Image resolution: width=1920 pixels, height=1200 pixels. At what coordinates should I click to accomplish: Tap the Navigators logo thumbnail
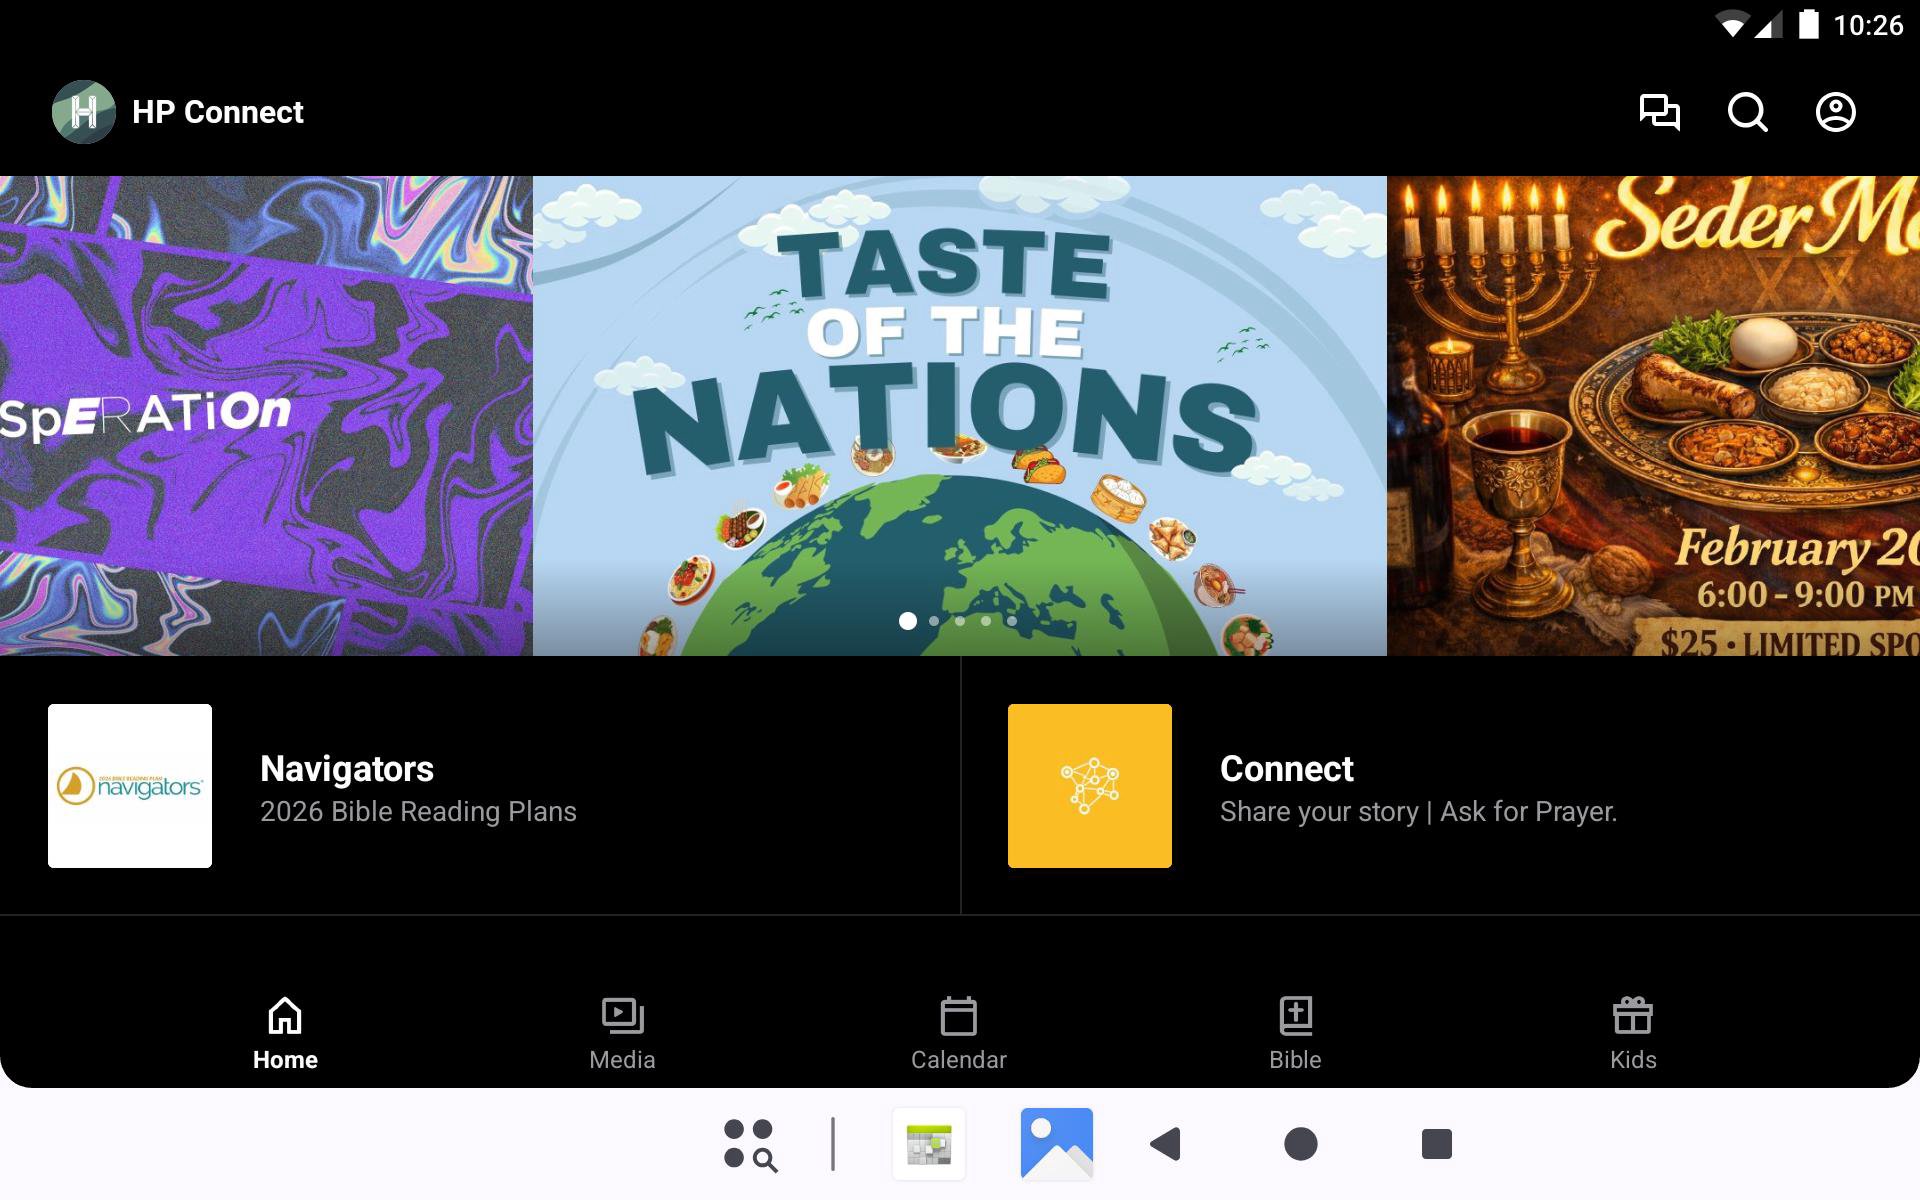click(130, 786)
